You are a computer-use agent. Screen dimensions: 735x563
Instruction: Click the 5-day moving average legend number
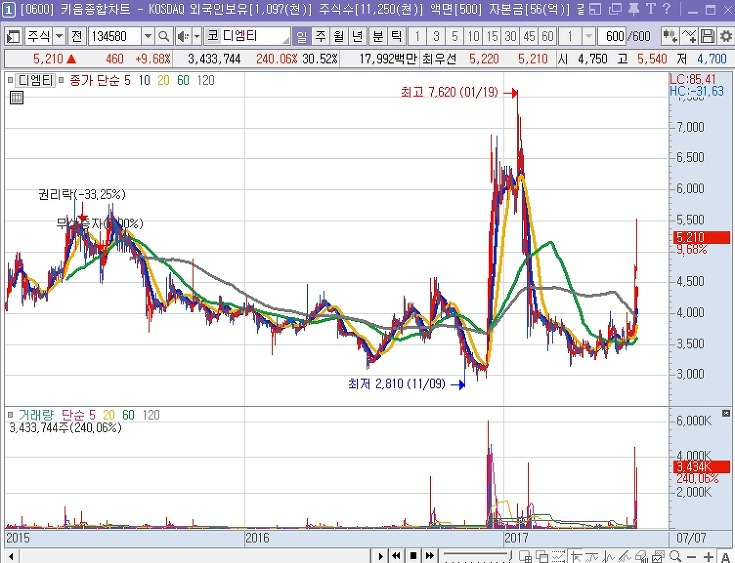coord(128,81)
